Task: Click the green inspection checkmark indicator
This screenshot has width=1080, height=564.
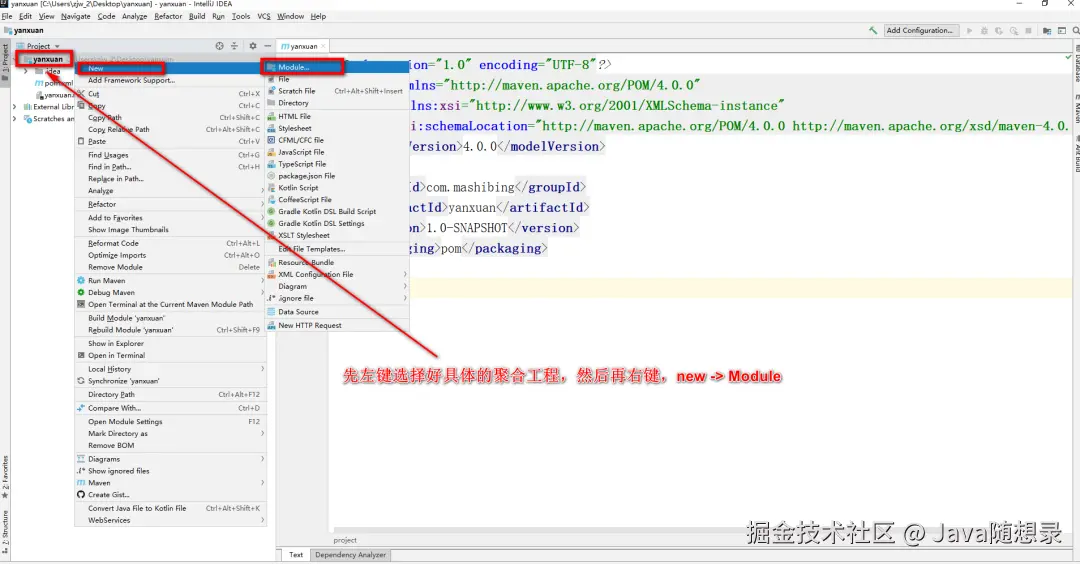Action: click(x=1068, y=58)
